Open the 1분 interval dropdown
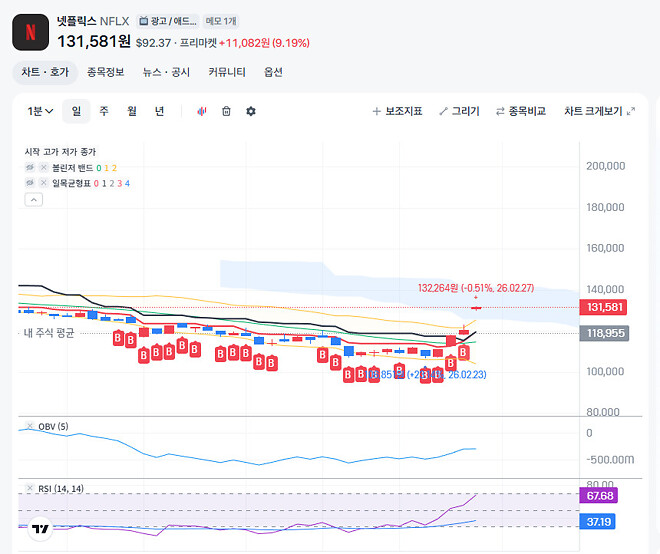Viewport: 660px width, 554px height. tap(39, 111)
